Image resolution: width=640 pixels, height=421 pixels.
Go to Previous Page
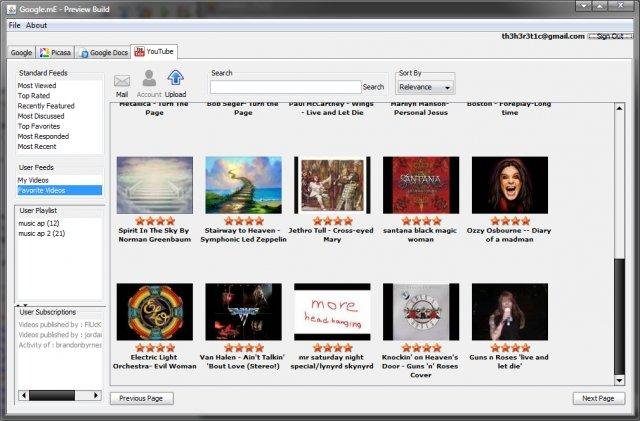tap(141, 398)
